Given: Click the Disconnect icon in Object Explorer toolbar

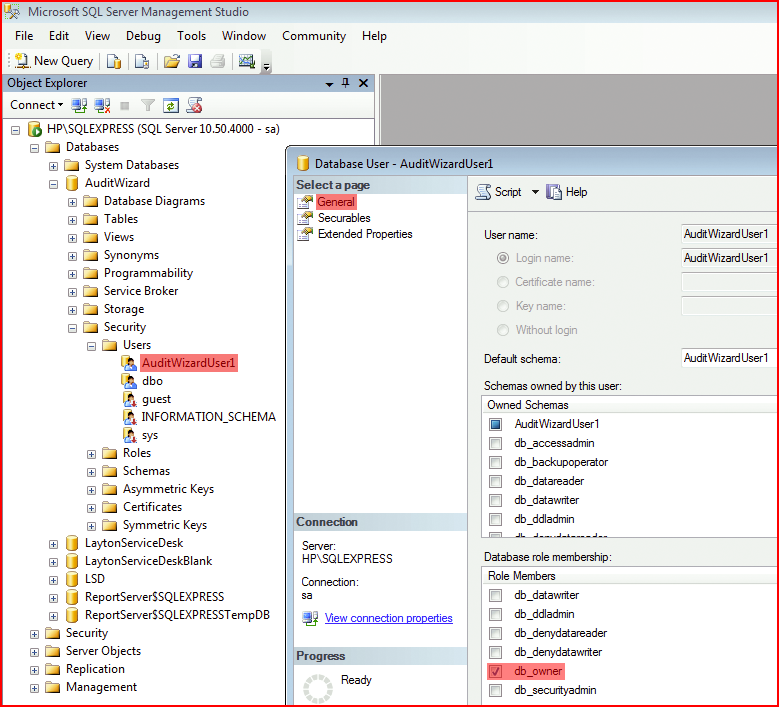Looking at the screenshot, I should point(102,105).
